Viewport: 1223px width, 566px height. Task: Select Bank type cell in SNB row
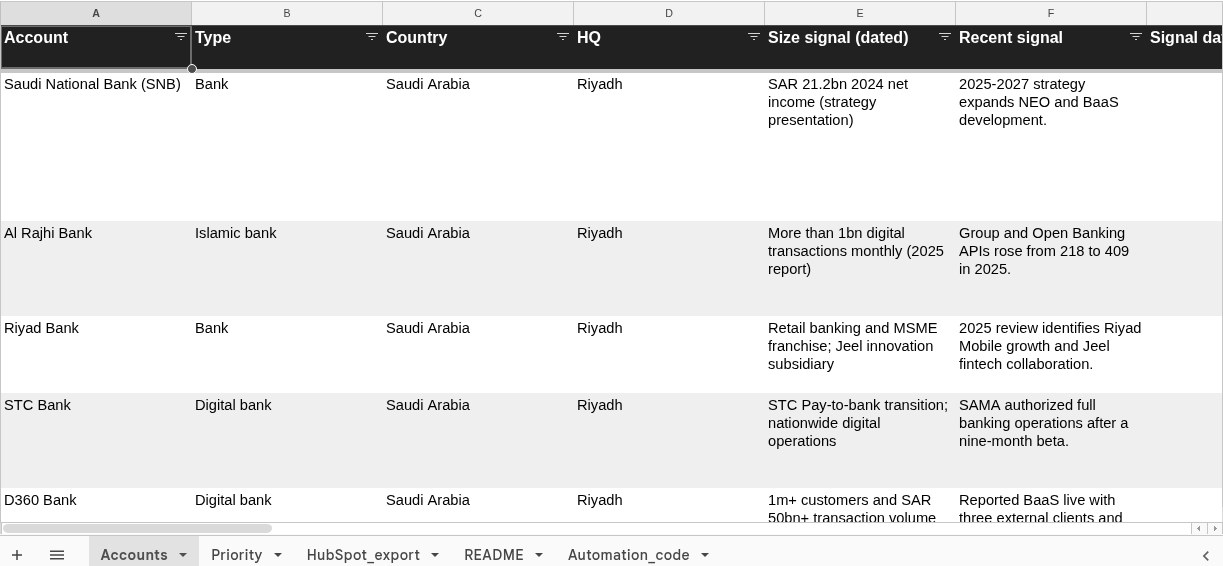point(287,147)
